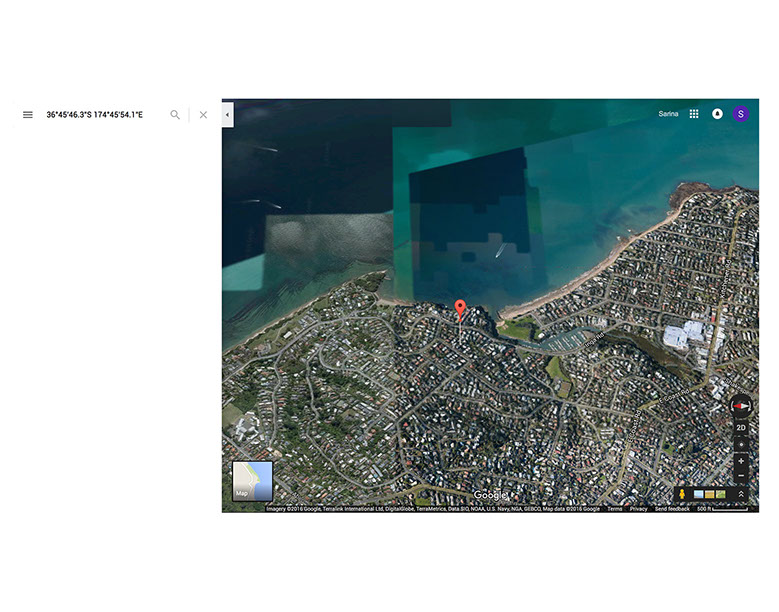Open the purple S account avatar

click(x=741, y=114)
